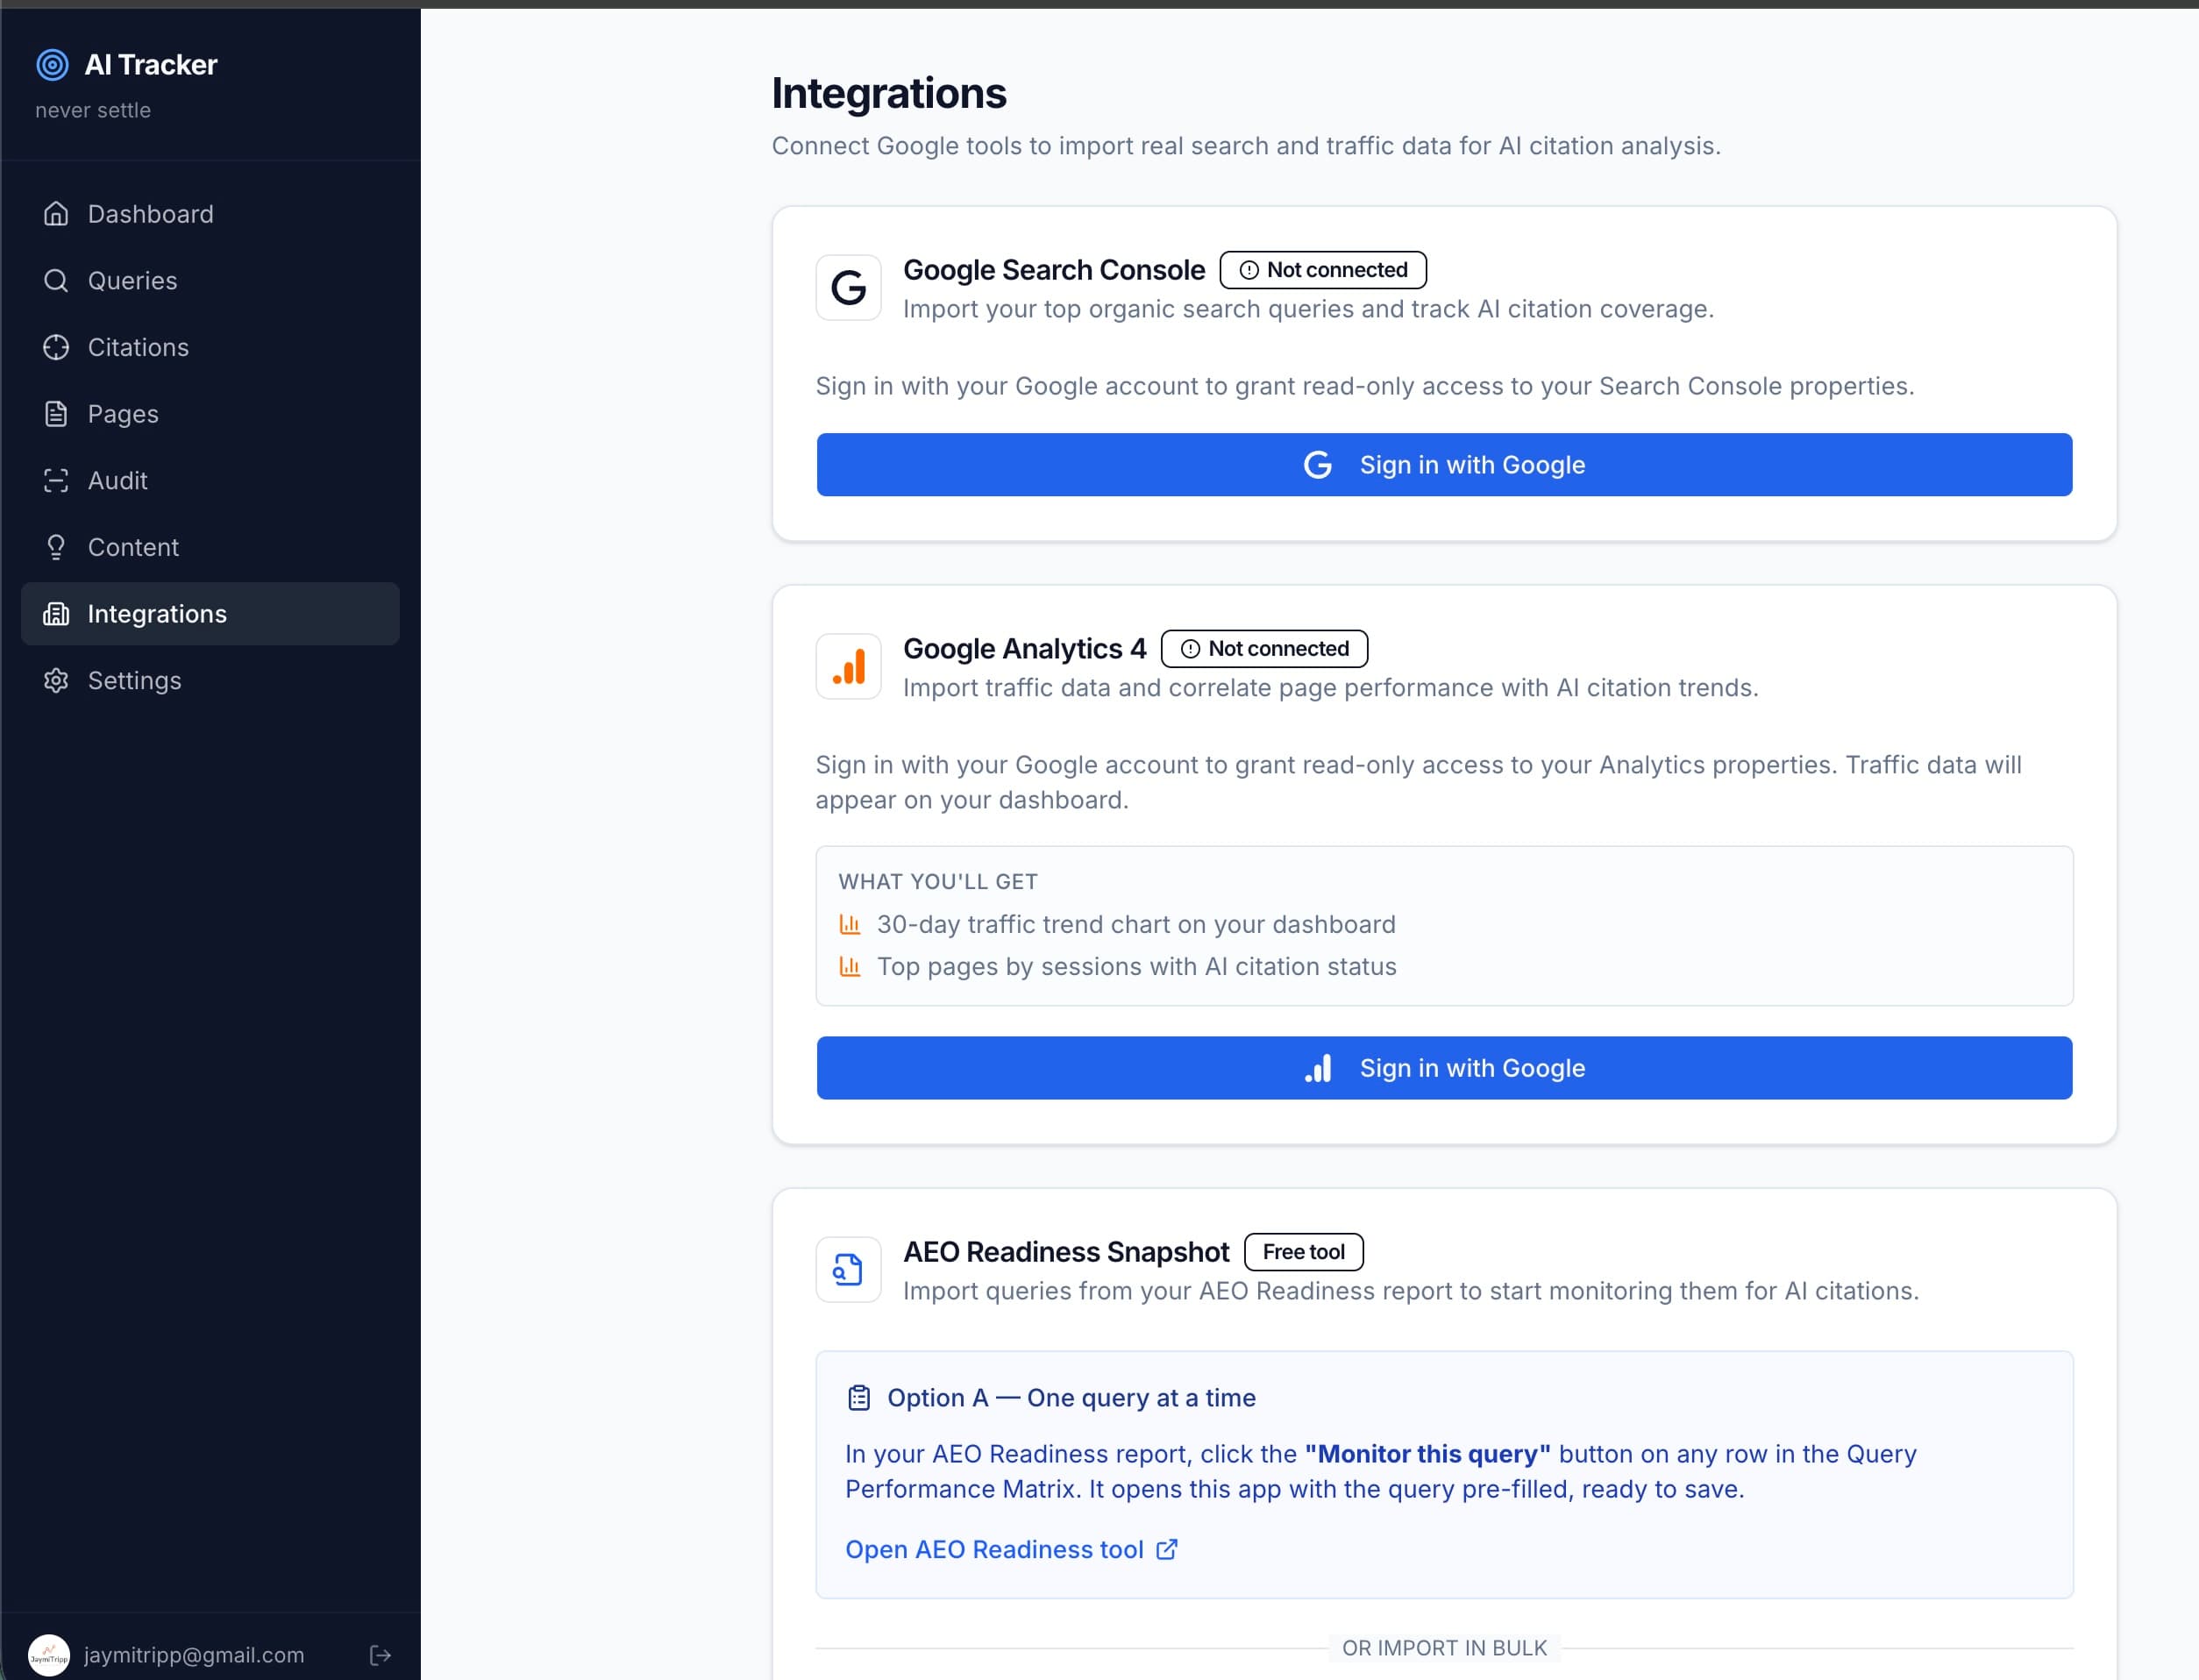Click the Dashboard home icon

pos(56,214)
